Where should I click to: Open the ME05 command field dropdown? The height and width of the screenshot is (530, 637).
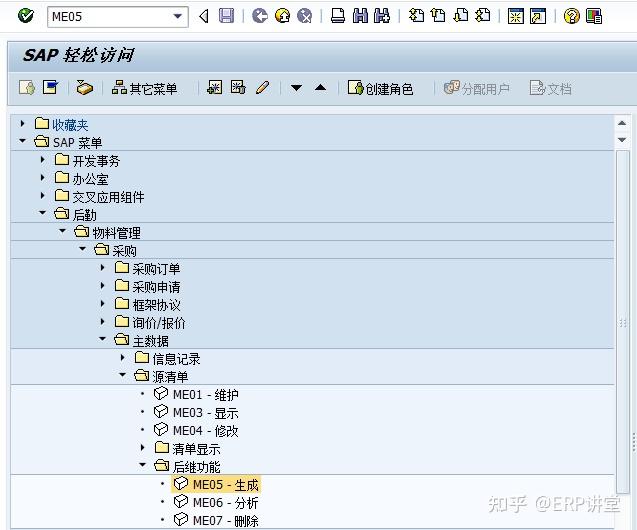coord(178,17)
